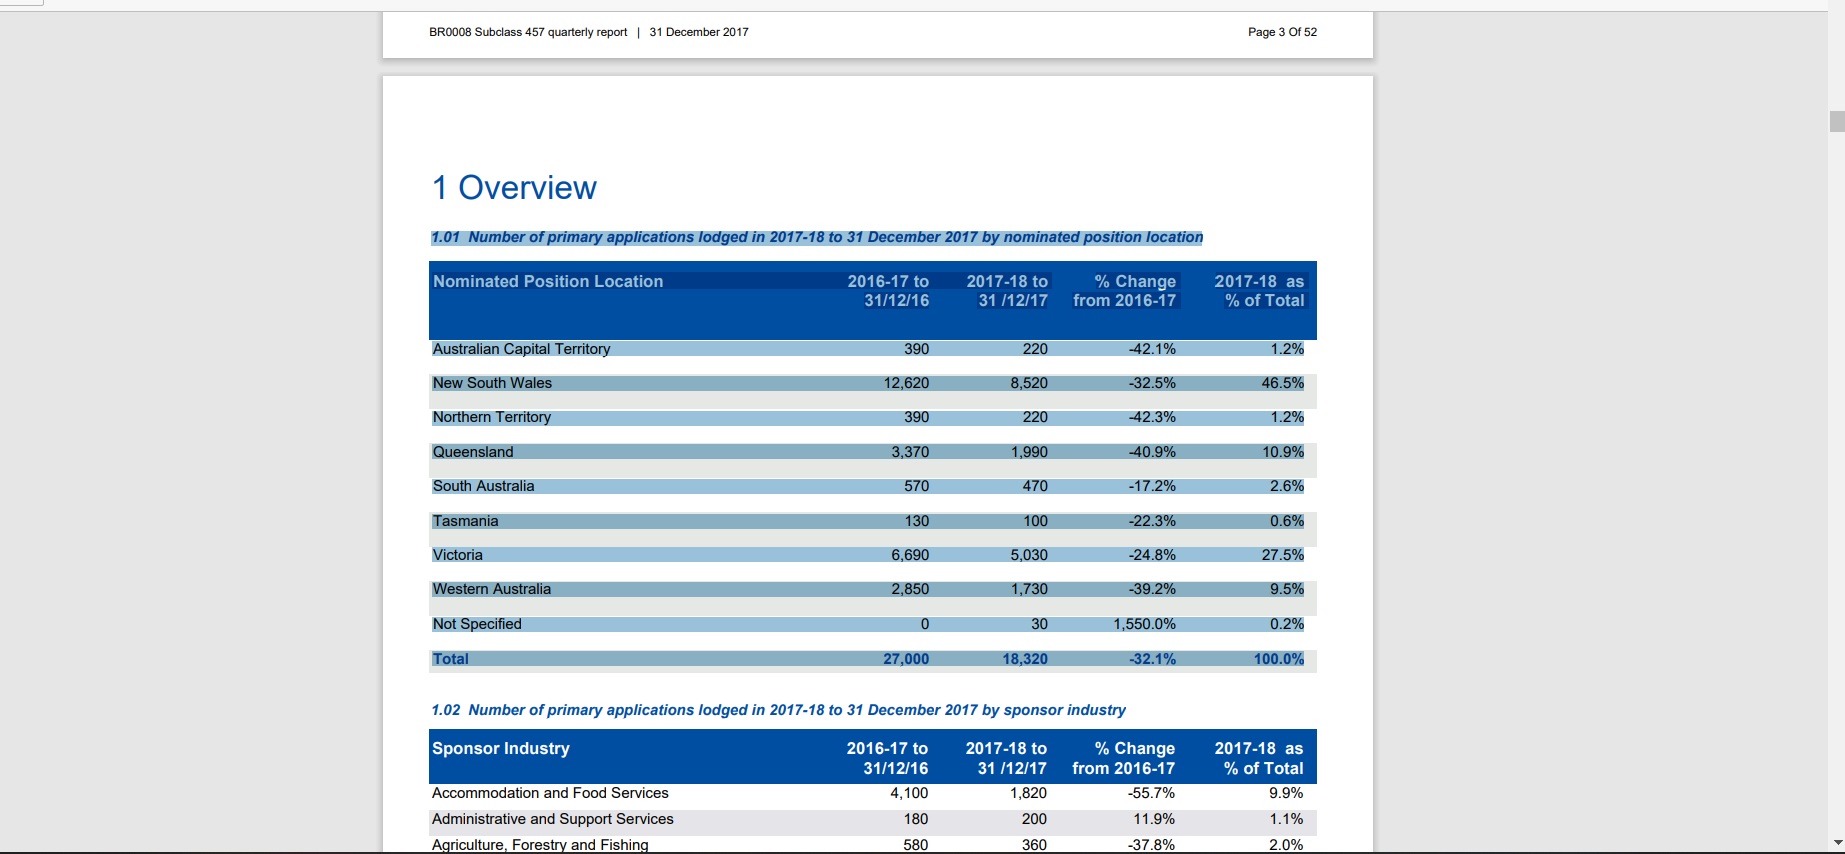The image size is (1845, 854).
Task: Click the -32.5% change for New South Wales
Action: [1152, 383]
